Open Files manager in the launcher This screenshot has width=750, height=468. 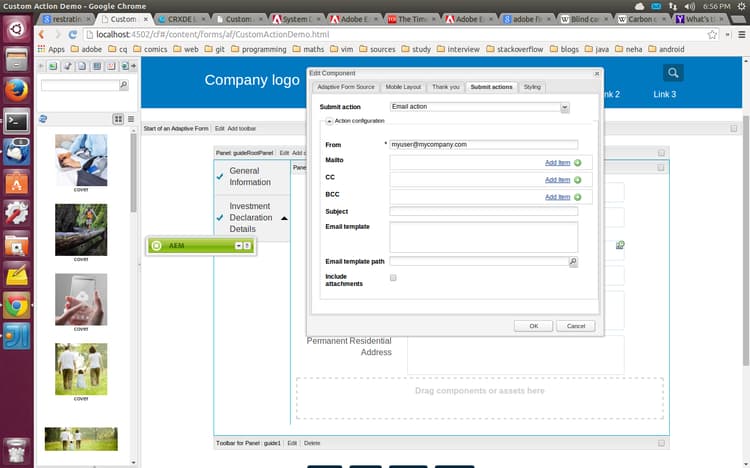pos(17,59)
